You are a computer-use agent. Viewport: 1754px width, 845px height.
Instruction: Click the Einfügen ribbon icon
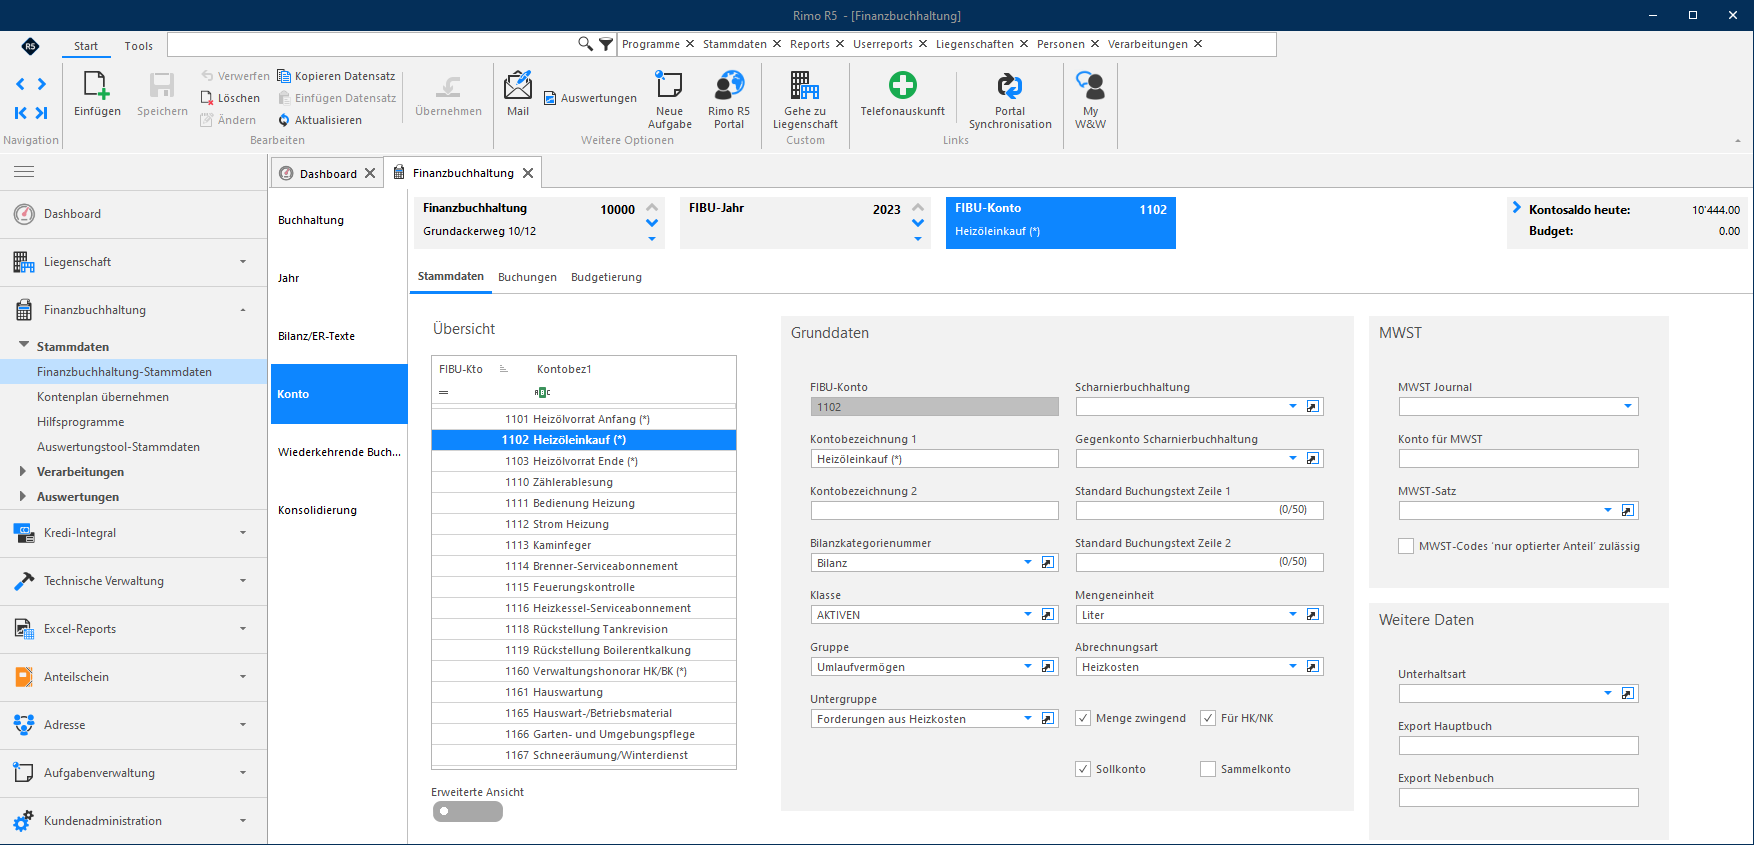(x=96, y=87)
